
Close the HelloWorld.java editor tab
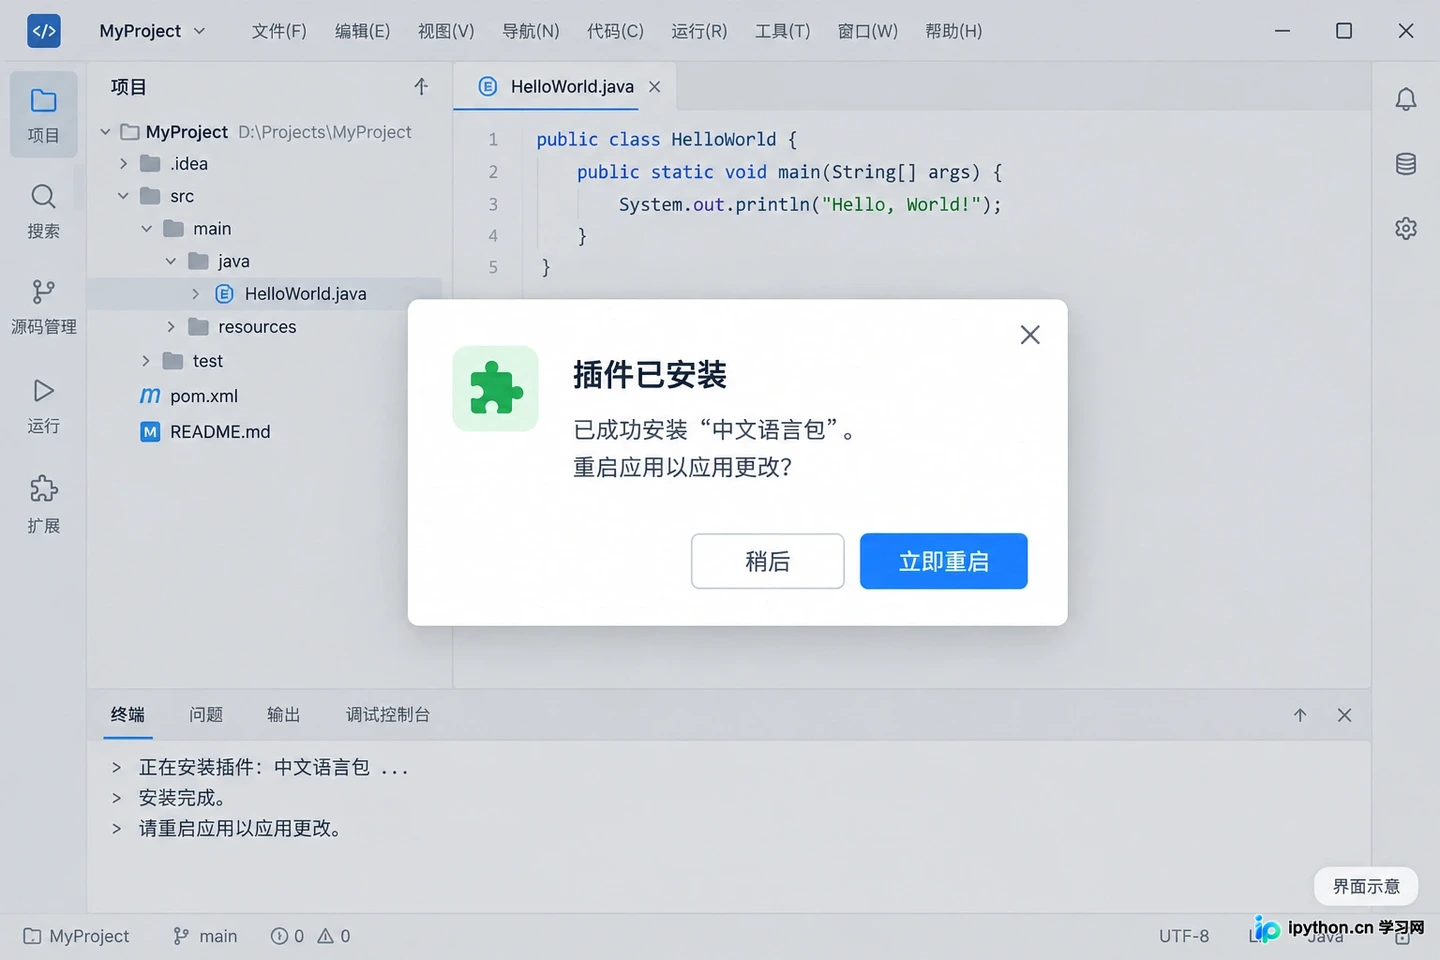[655, 87]
